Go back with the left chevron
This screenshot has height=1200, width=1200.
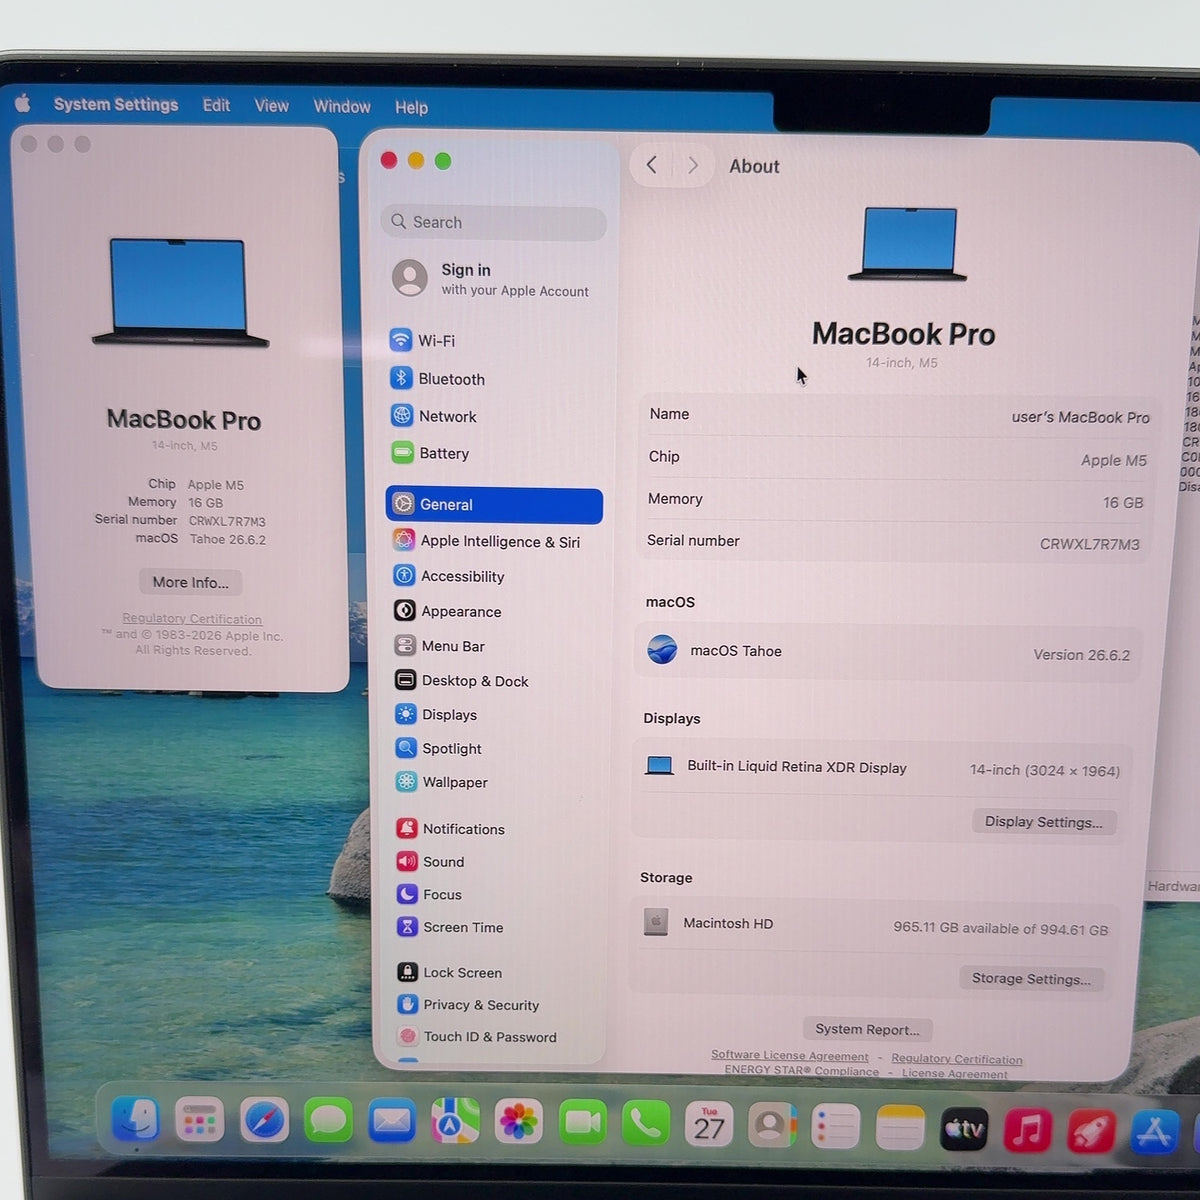[652, 165]
